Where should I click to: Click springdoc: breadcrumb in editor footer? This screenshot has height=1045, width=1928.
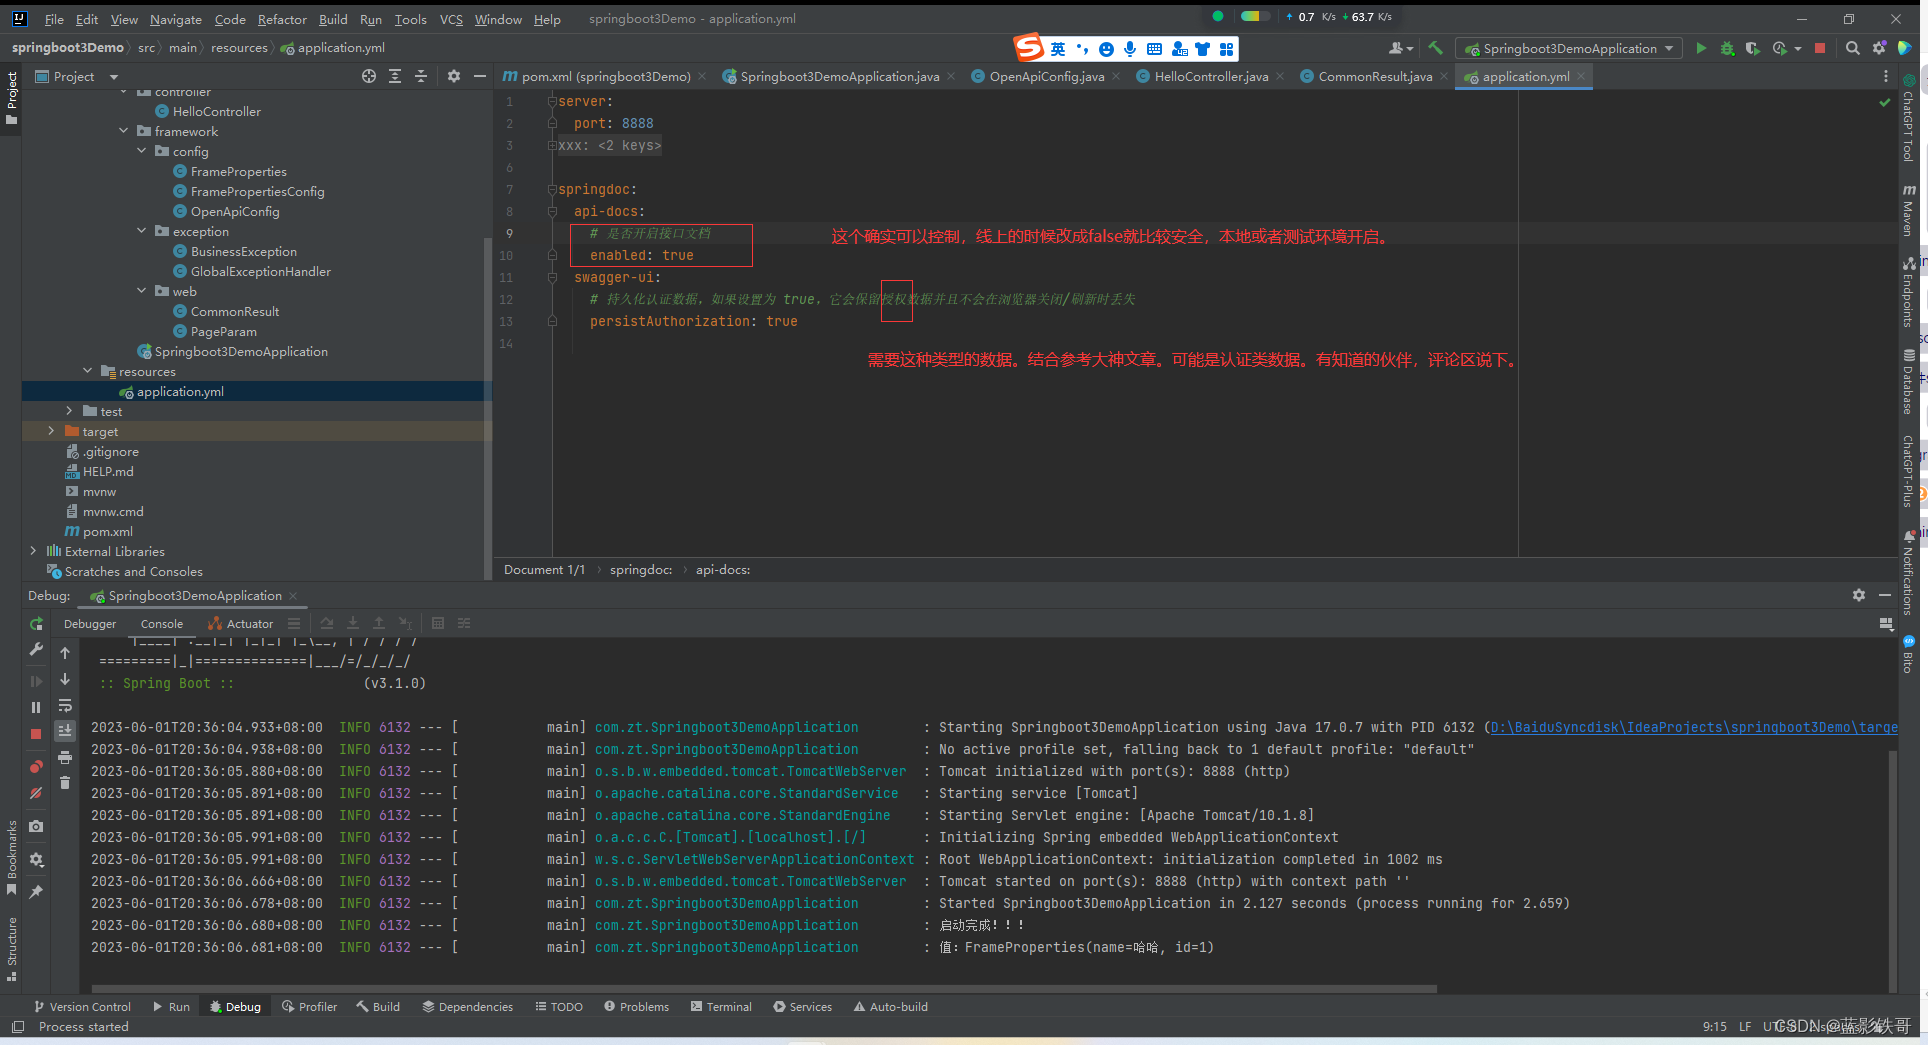(x=641, y=569)
